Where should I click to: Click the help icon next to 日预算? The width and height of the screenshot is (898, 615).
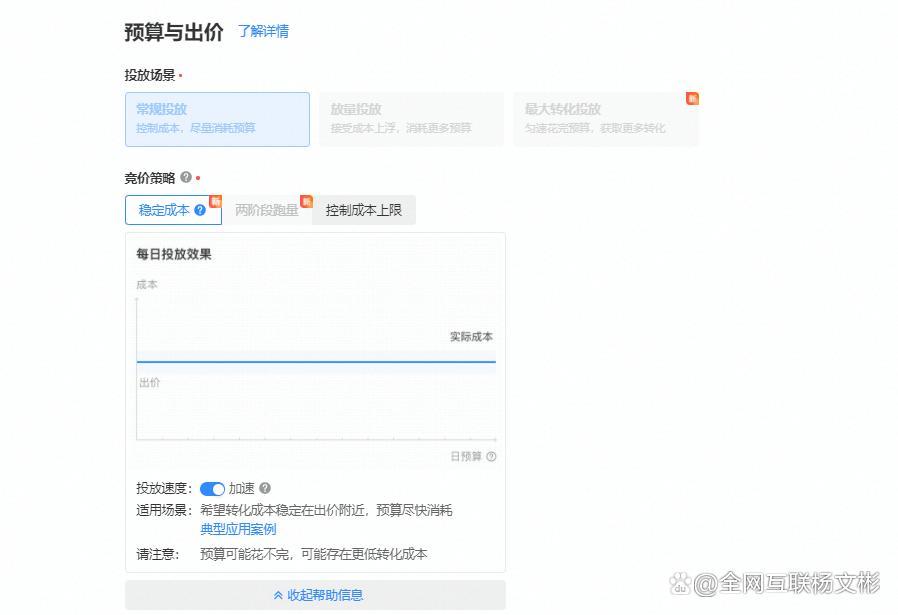point(491,456)
